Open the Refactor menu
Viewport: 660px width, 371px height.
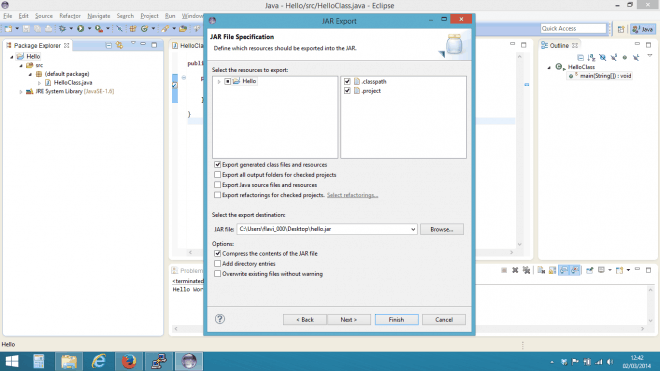point(70,16)
